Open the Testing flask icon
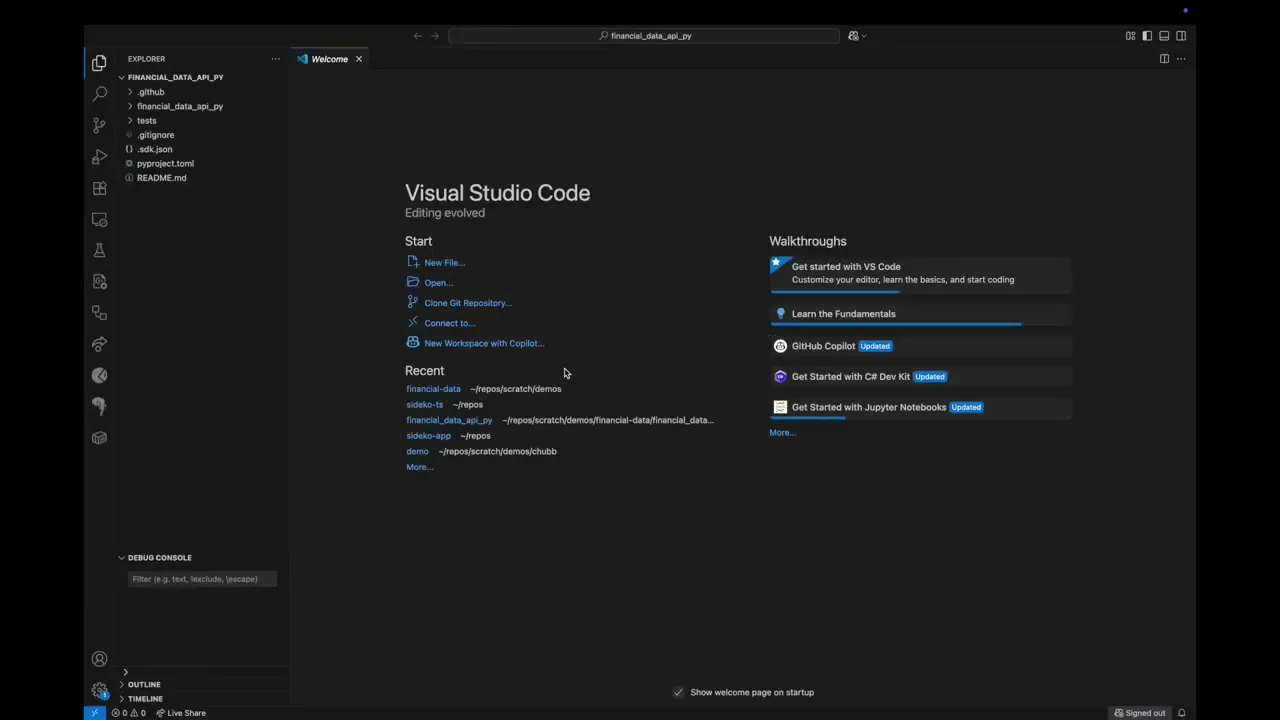The image size is (1280, 720). coord(99,250)
